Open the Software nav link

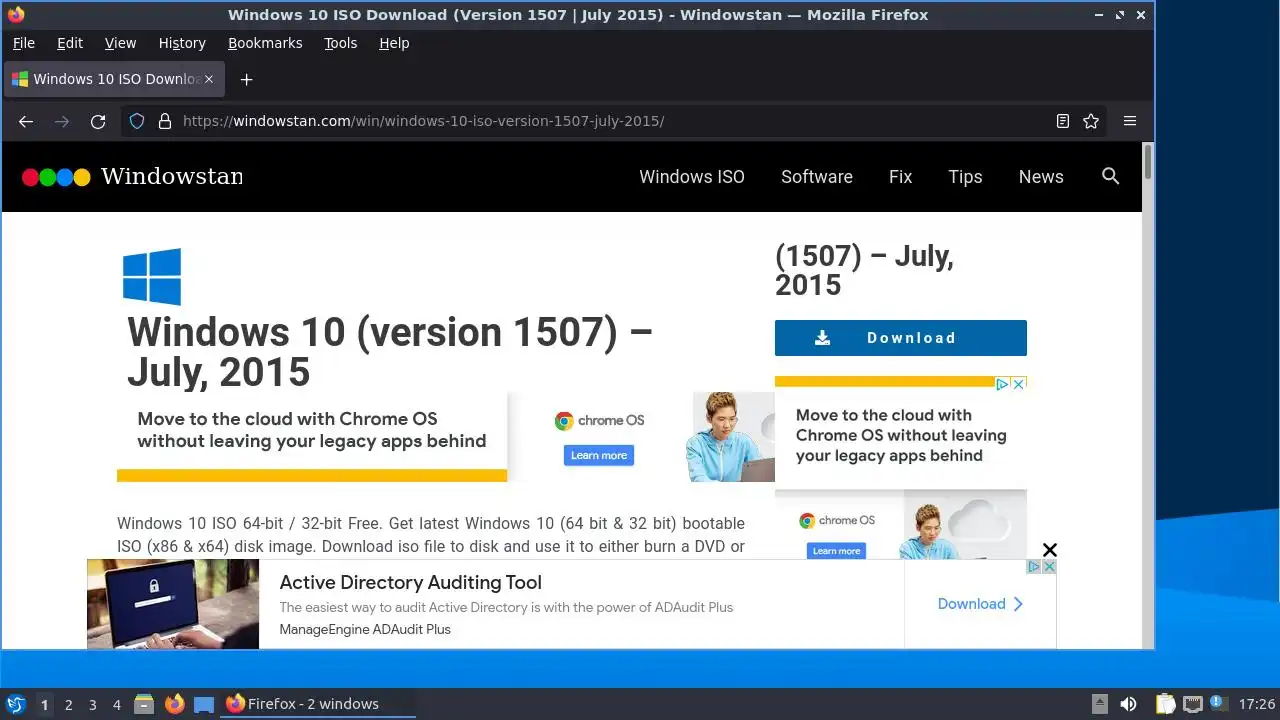pos(817,177)
